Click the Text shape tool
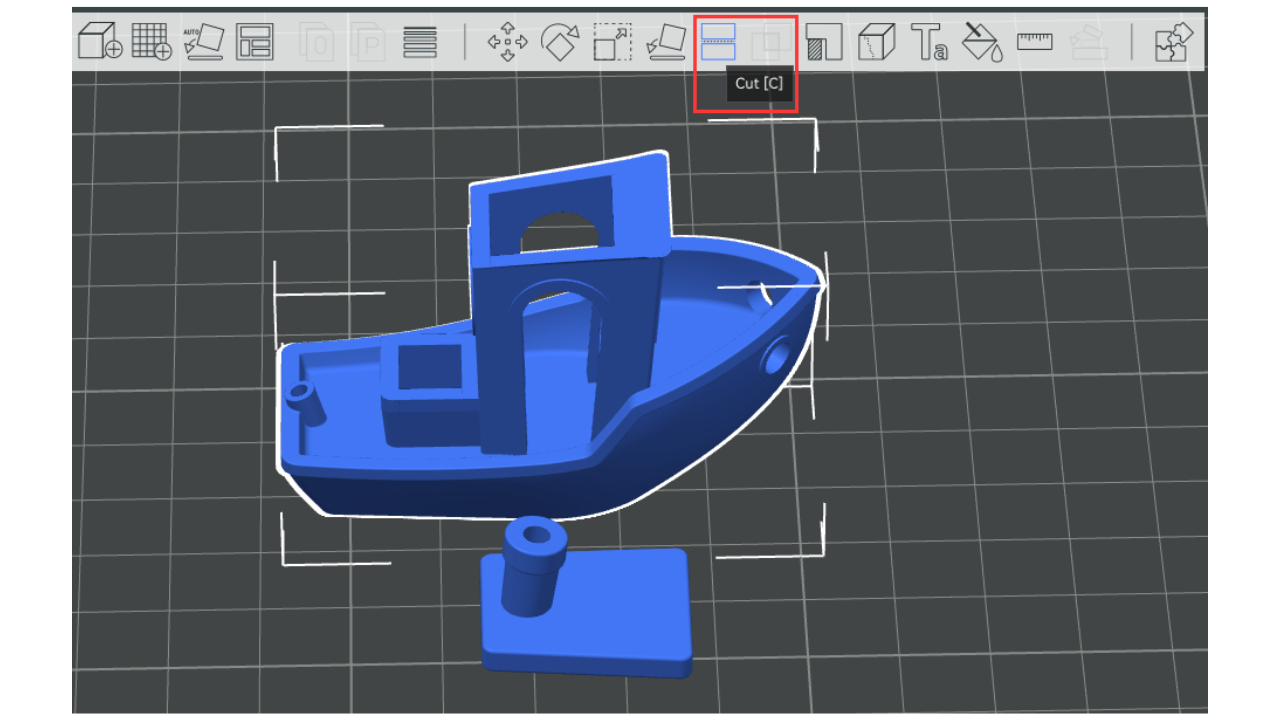The width and height of the screenshot is (1280, 720). point(929,42)
